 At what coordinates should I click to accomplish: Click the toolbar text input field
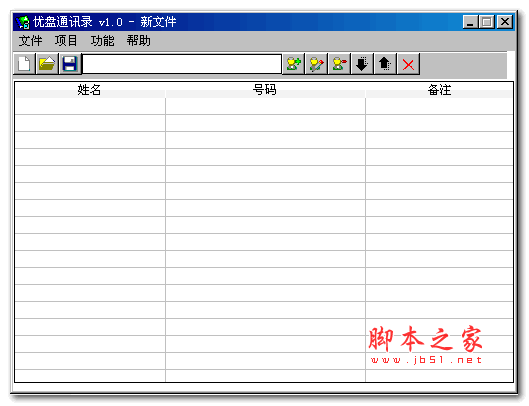[x=182, y=64]
